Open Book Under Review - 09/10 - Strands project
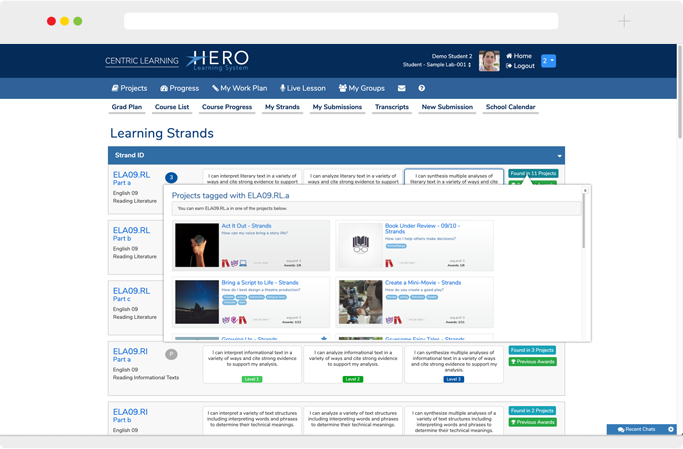 pos(423,229)
